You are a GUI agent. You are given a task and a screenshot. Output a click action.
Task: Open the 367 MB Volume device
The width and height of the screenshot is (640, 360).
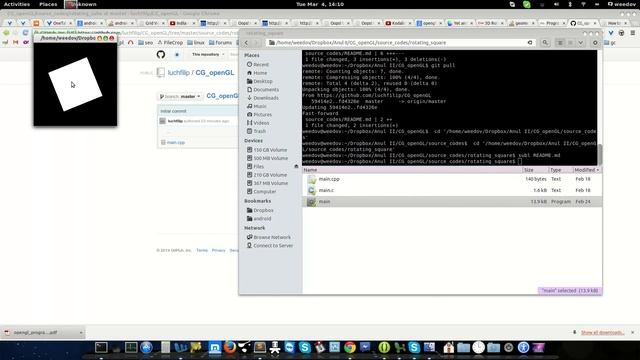pos(267,183)
